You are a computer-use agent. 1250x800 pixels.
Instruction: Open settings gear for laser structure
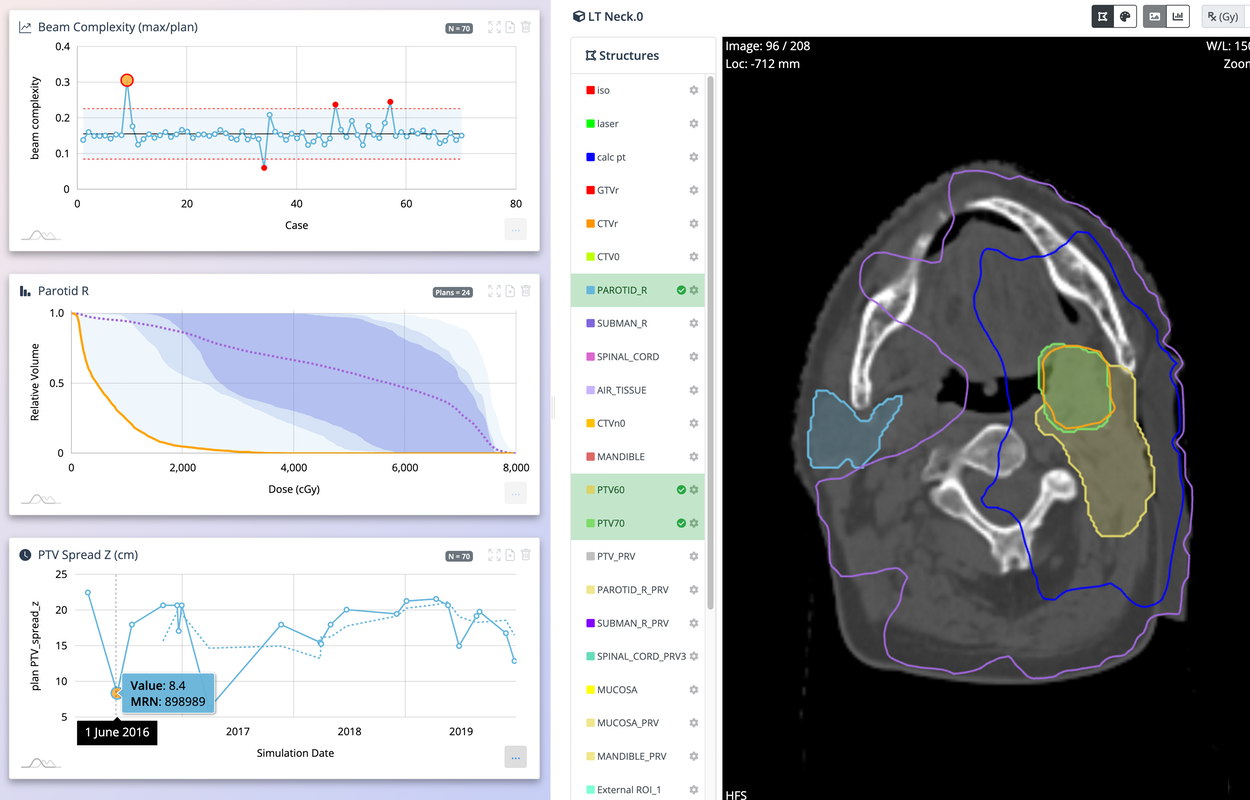694,124
